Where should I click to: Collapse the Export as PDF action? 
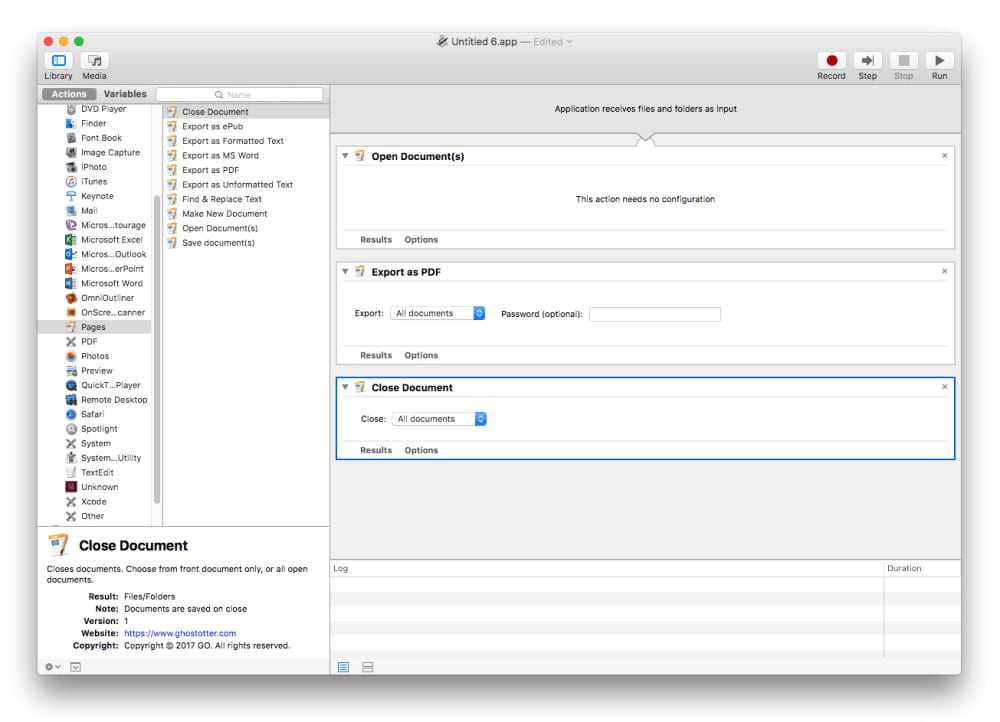pos(345,271)
